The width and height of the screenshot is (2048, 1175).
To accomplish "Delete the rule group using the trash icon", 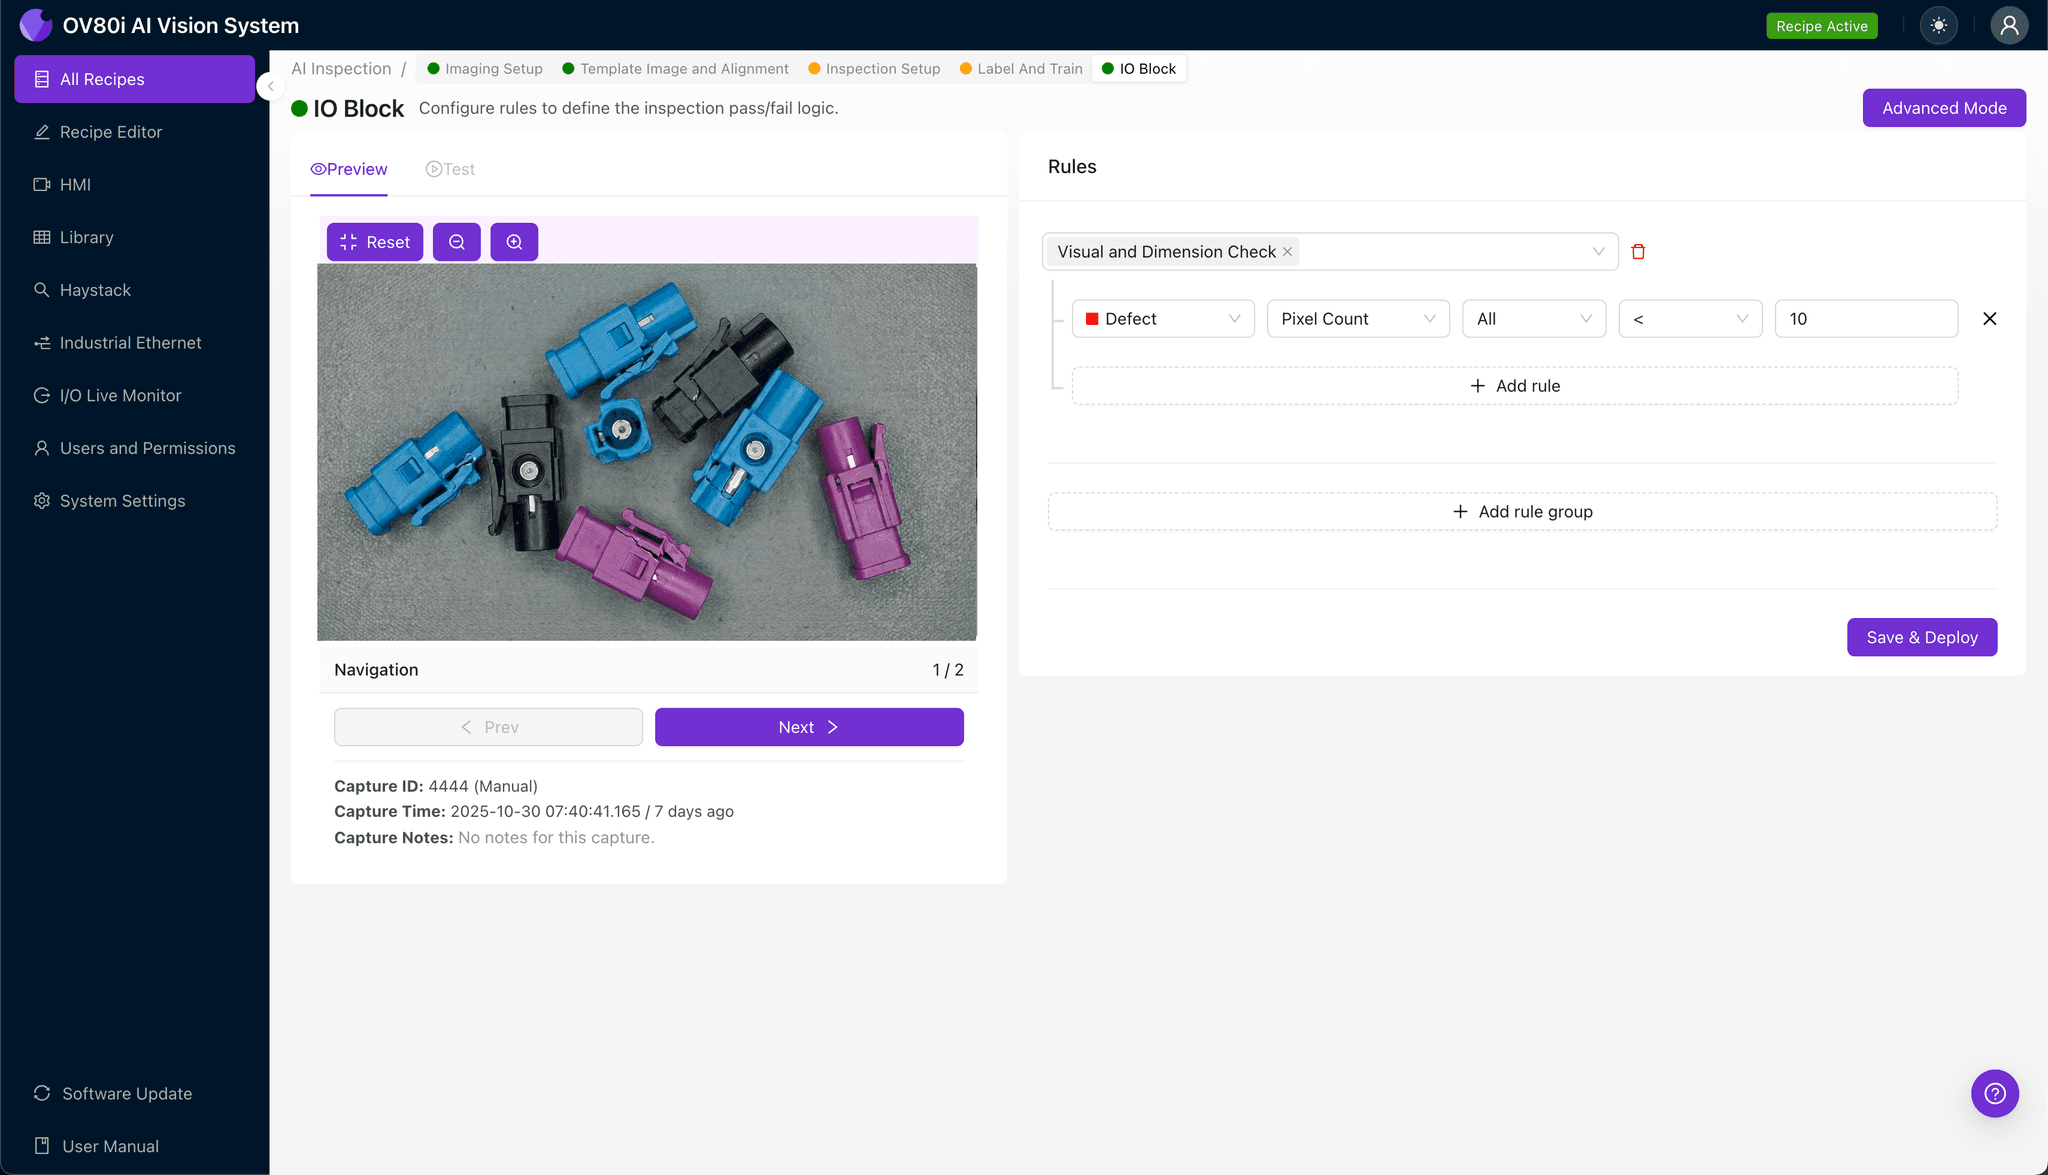I will (x=1638, y=251).
